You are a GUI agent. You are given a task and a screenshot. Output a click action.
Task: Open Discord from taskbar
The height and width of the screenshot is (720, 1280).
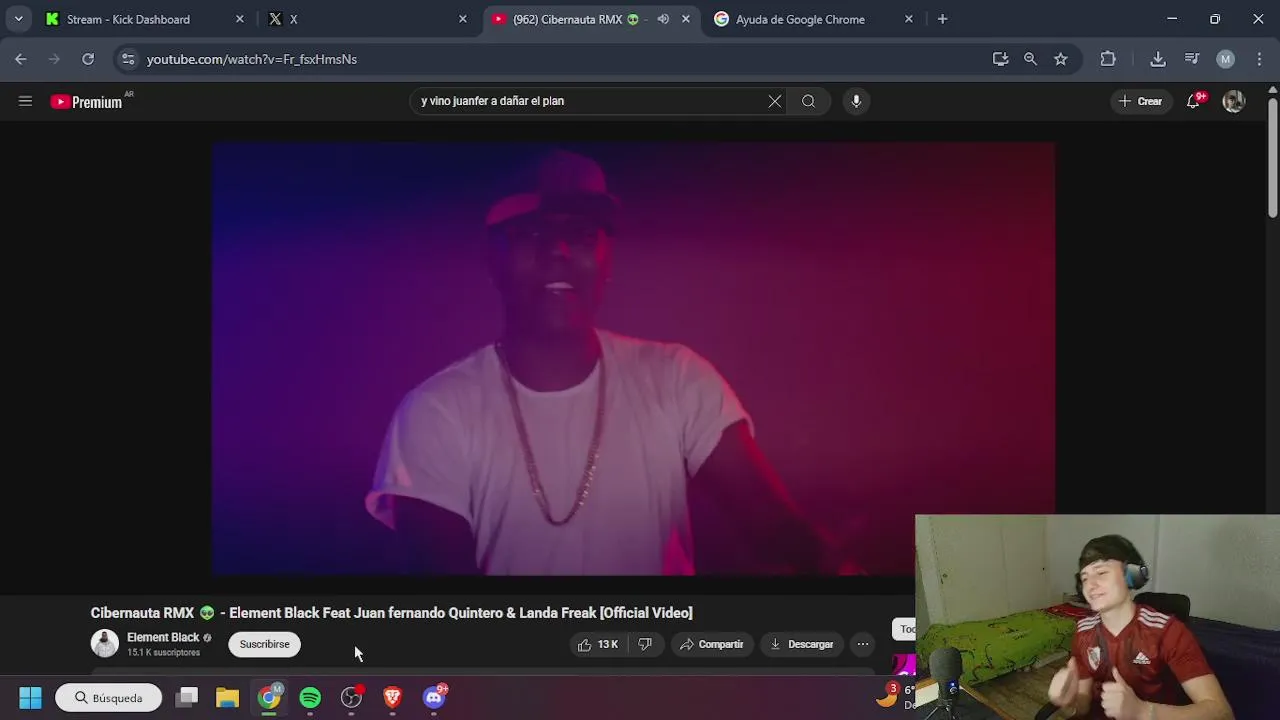tap(434, 698)
